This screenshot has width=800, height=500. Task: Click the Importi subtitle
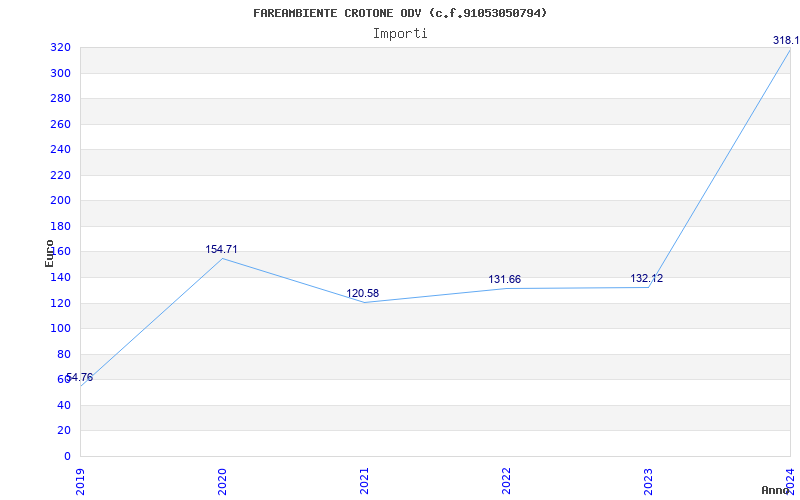400,34
